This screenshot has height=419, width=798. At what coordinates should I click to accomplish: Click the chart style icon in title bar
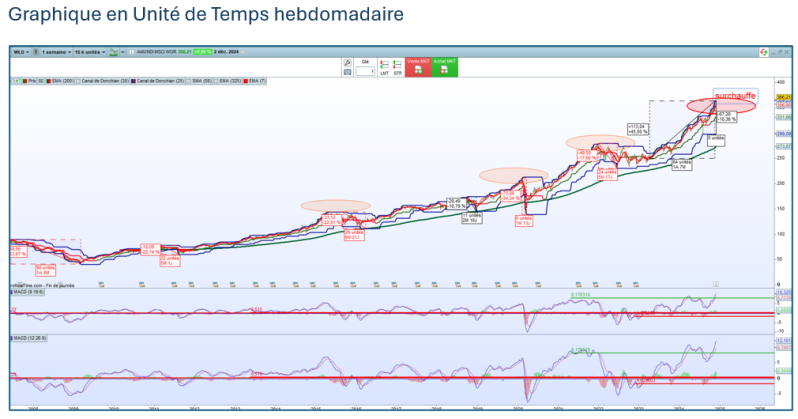pos(113,52)
